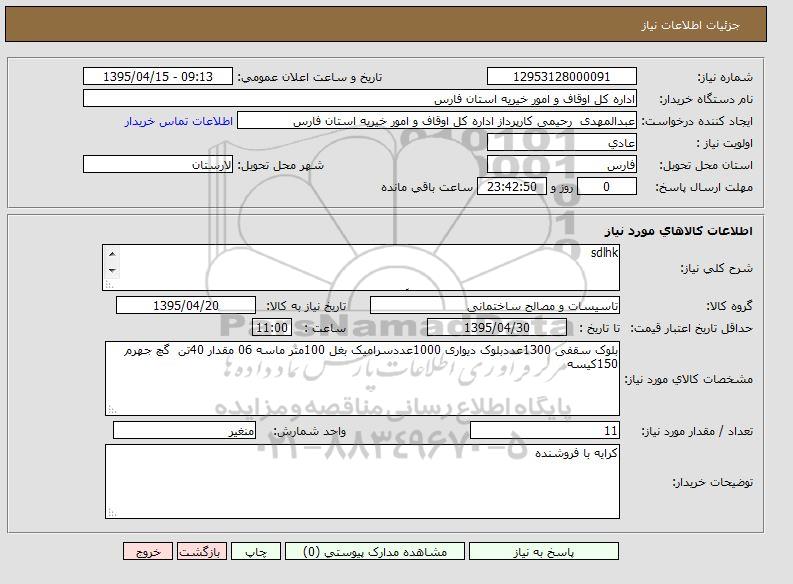Viewport: 793px width, 584px height.
Task: Click the remaining days field showing 0
Action: pyautogui.click(x=606, y=187)
